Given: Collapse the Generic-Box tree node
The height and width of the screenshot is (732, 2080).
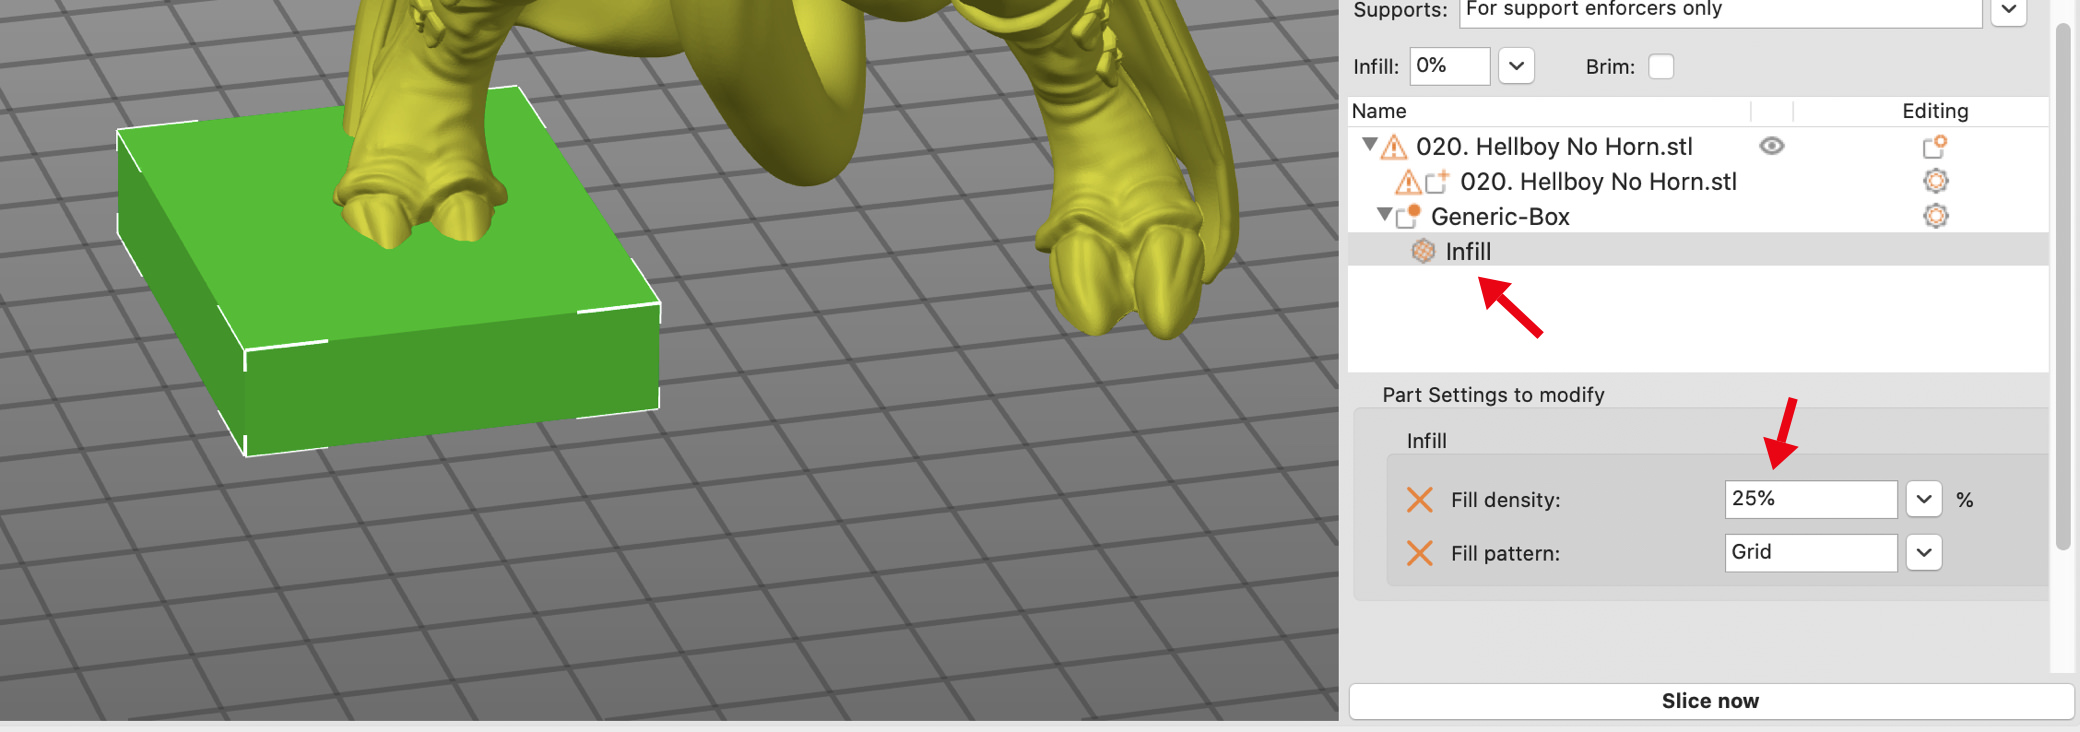Looking at the screenshot, I should pyautogui.click(x=1384, y=214).
